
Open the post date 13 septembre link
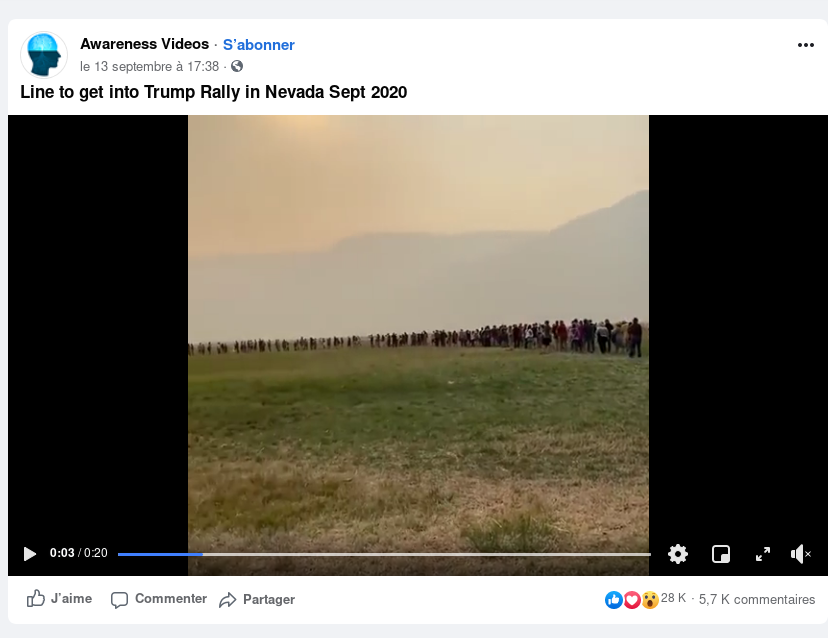149,67
